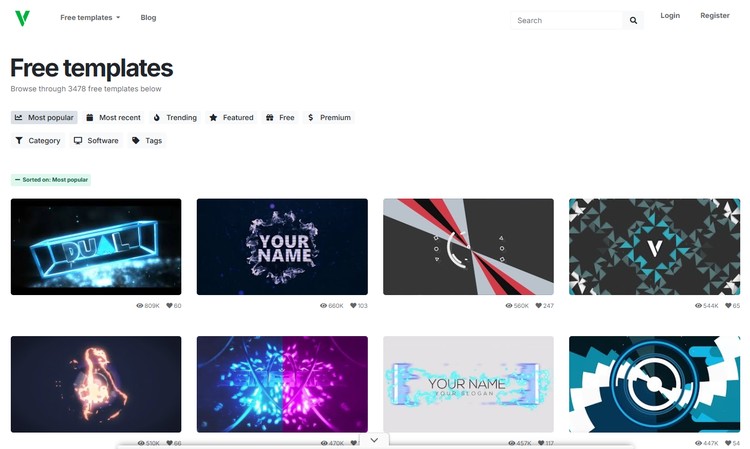Click the Browse through 3478 free templates text

click(86, 89)
